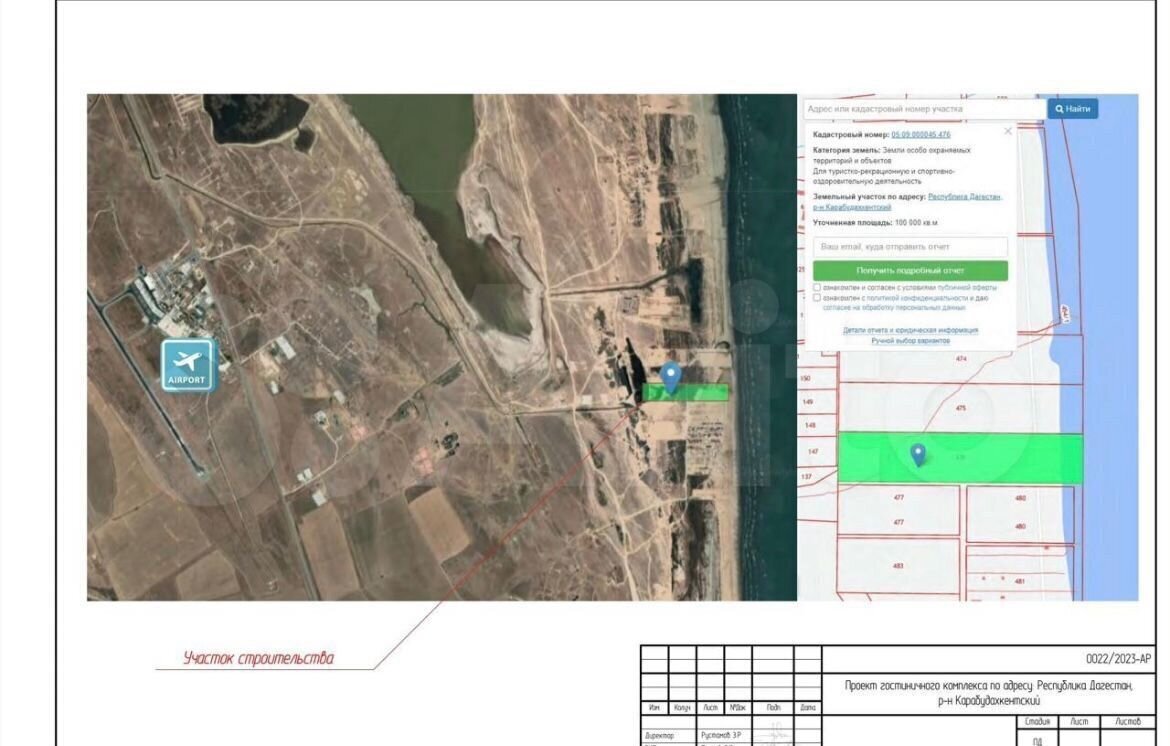
Task: Select parcel 147 on cadastral map
Action: 813,452
